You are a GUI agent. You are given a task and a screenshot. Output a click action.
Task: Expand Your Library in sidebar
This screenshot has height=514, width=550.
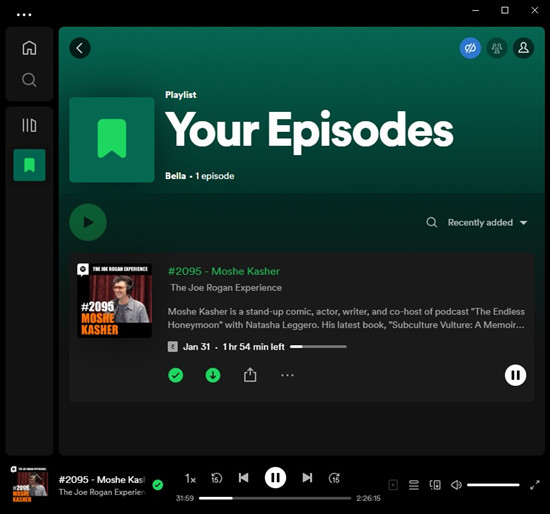coord(29,125)
